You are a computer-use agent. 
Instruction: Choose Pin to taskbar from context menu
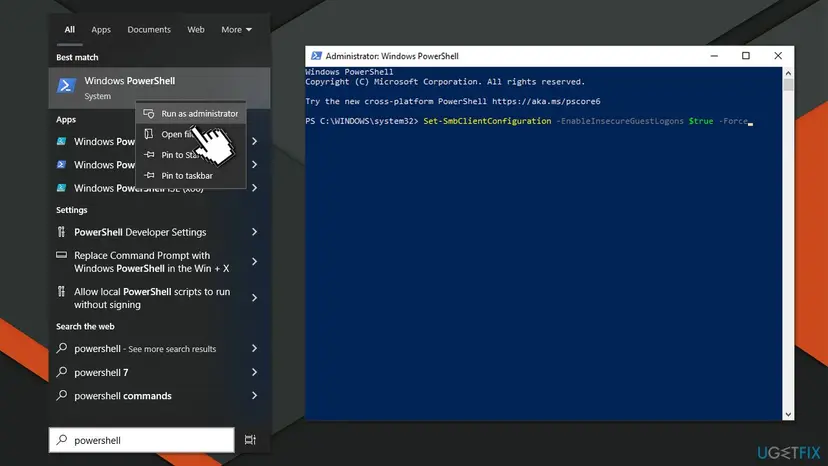(x=191, y=175)
